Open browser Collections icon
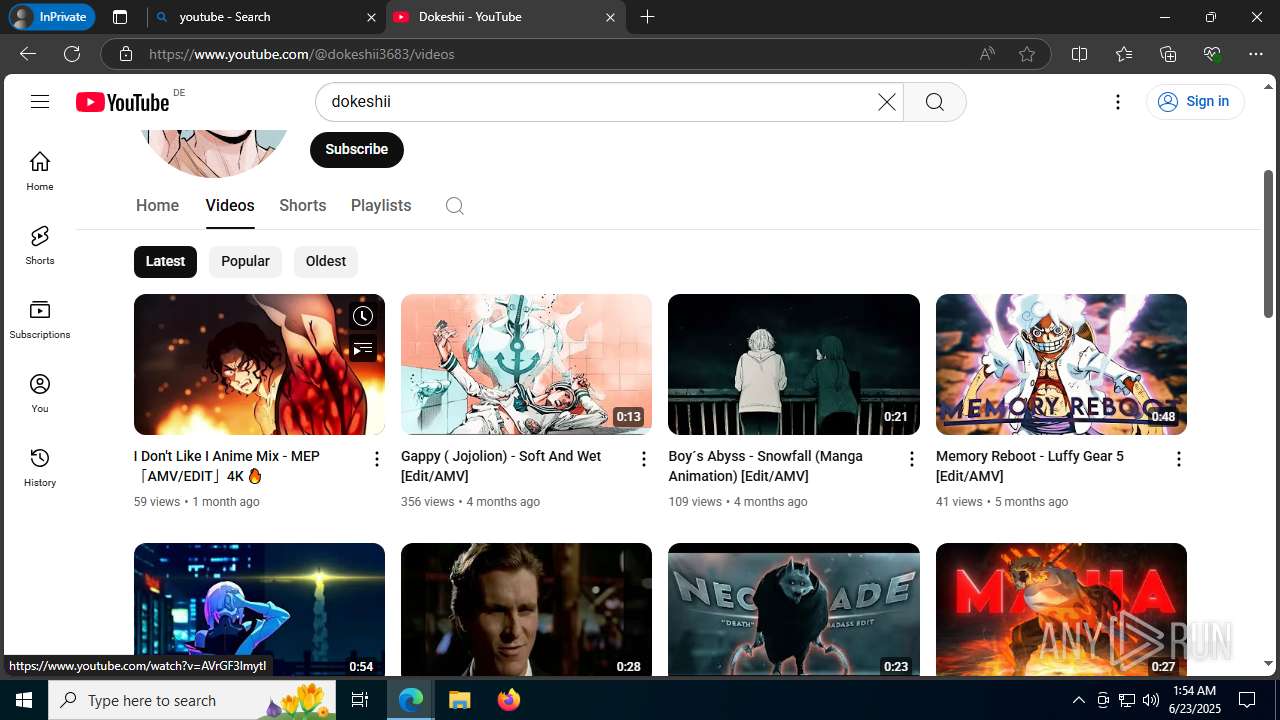 point(1168,54)
